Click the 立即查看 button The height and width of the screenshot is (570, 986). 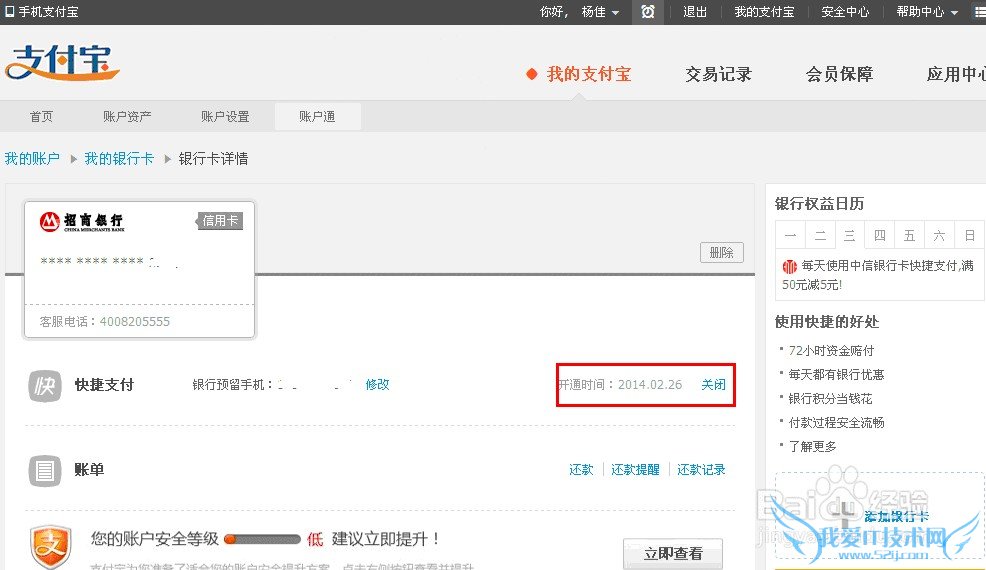click(x=673, y=554)
